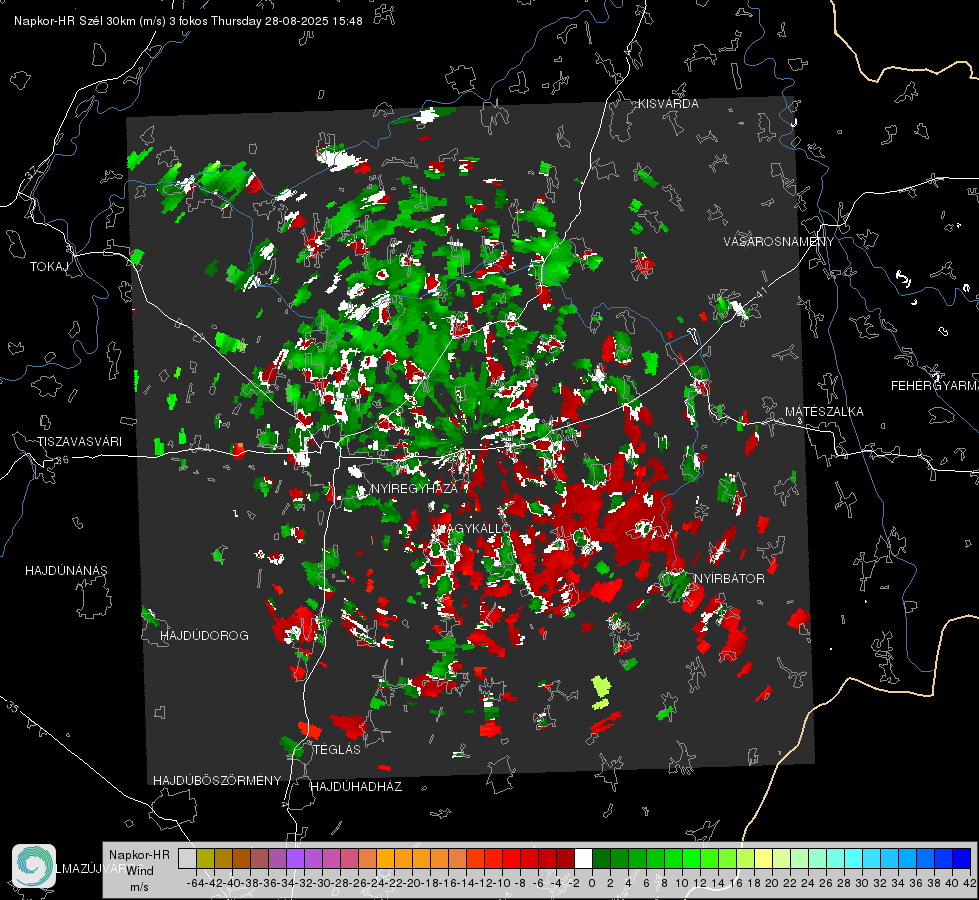Click the 'm/s' unit label in legend

pos(139,887)
